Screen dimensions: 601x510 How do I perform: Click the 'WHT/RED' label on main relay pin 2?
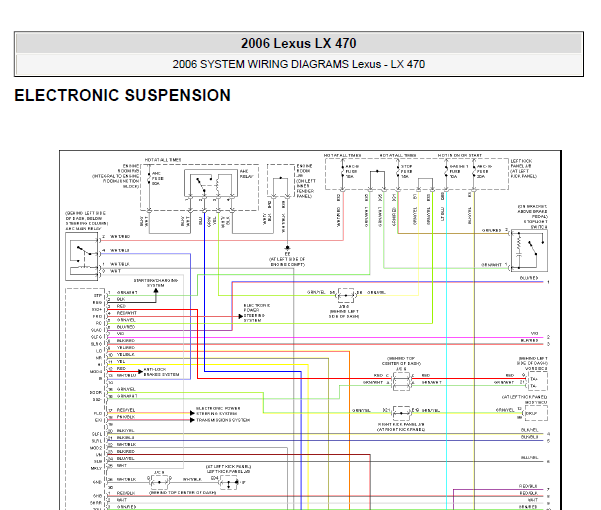pos(120,237)
